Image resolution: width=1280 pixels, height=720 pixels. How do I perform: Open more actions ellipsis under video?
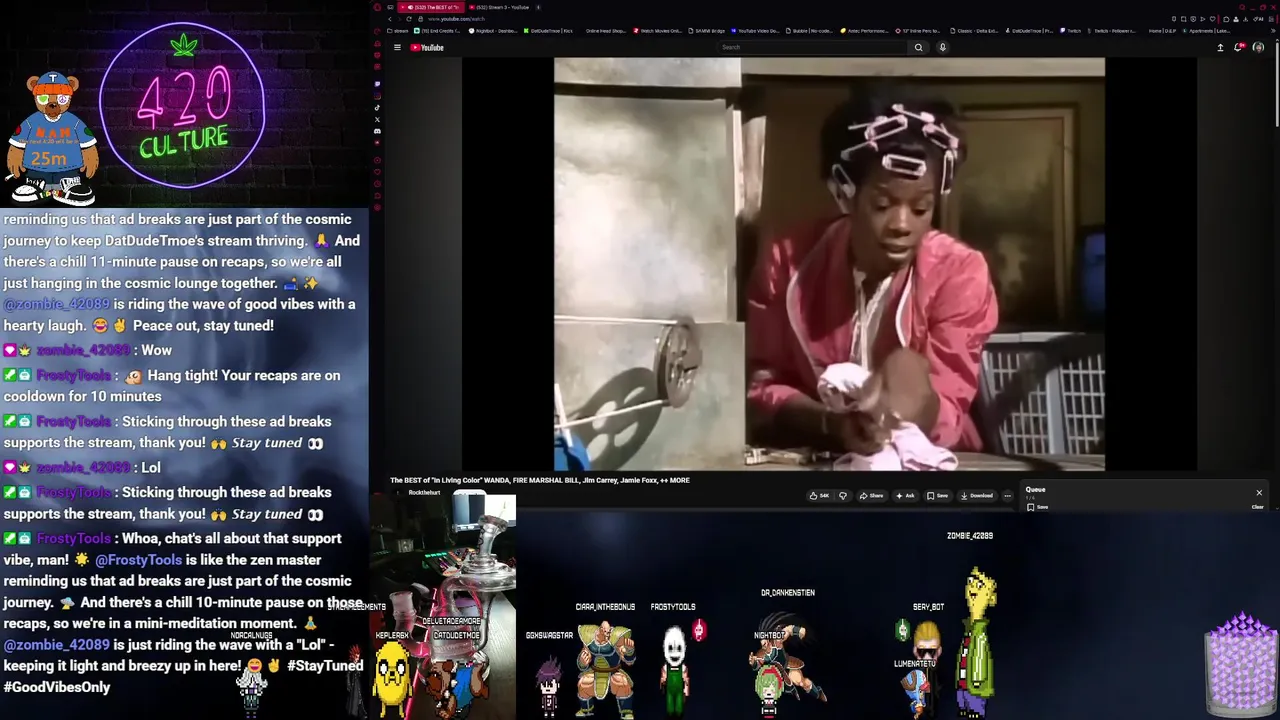point(1007,495)
